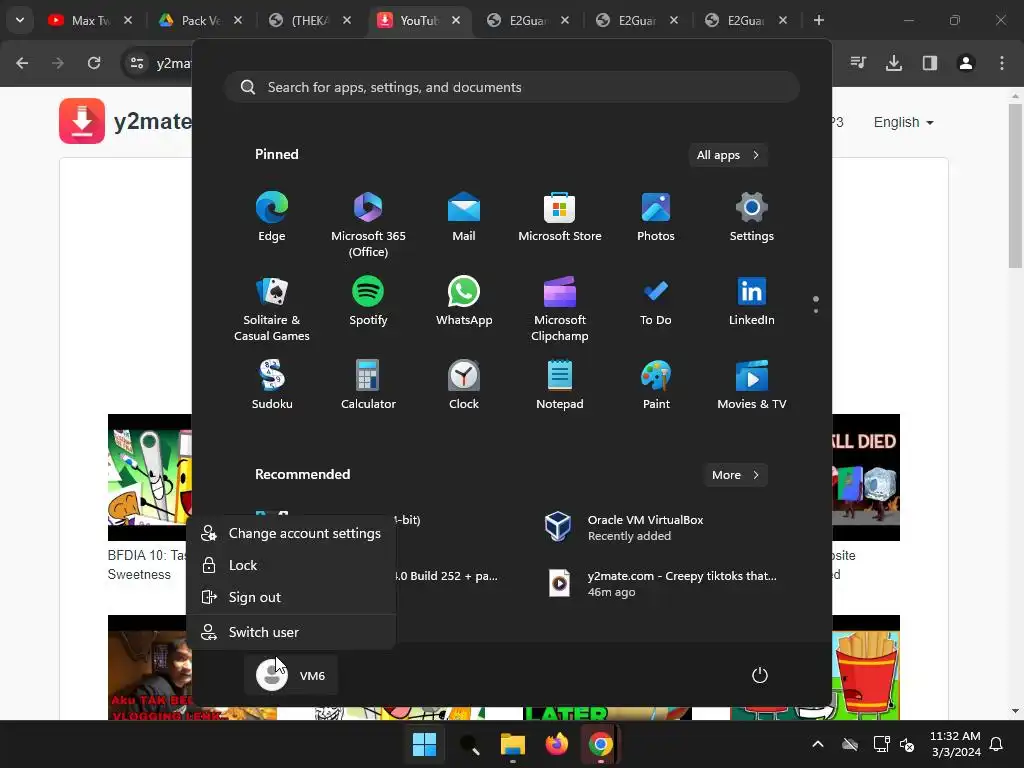Click the Start menu search field

[512, 87]
